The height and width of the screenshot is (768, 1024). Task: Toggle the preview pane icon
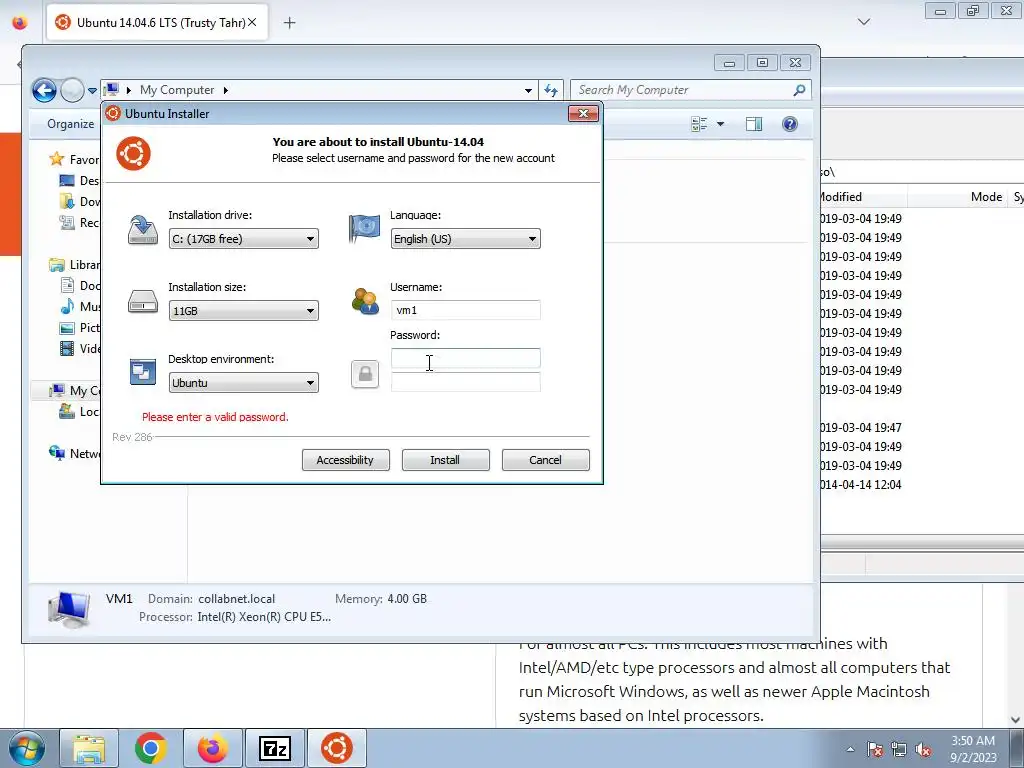754,124
